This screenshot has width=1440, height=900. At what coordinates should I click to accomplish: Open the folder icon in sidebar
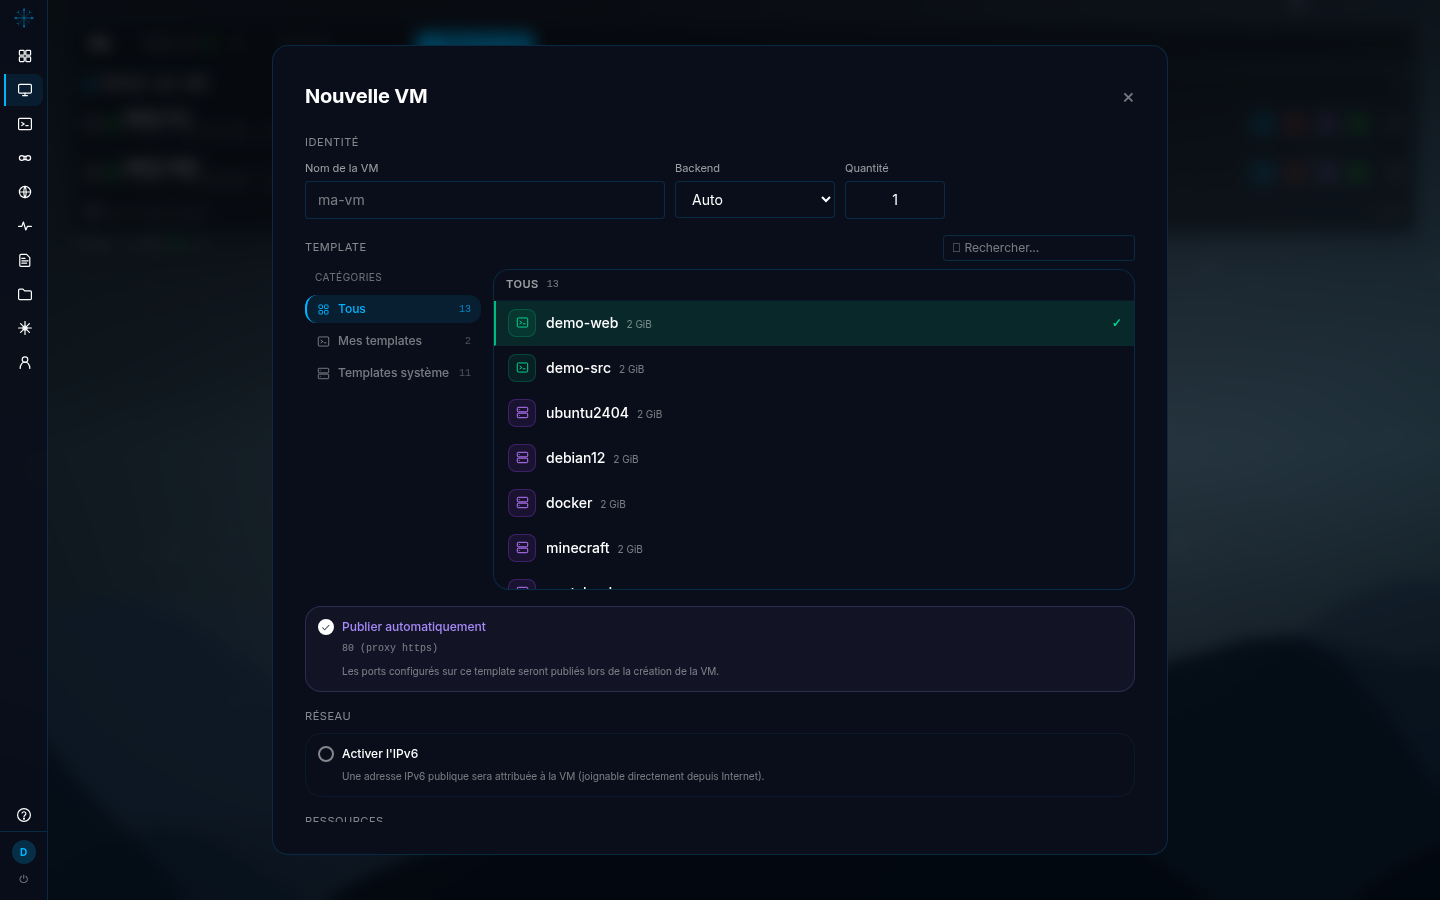tap(25, 294)
